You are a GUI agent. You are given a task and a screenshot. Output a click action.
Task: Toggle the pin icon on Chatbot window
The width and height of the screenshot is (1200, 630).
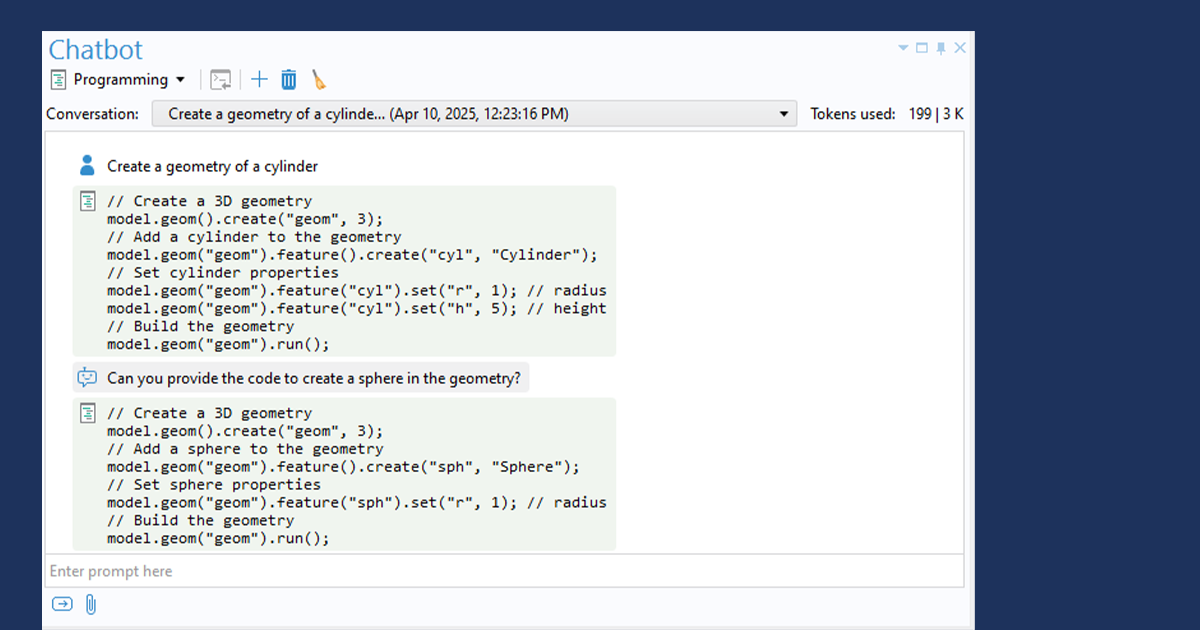[x=941, y=48]
